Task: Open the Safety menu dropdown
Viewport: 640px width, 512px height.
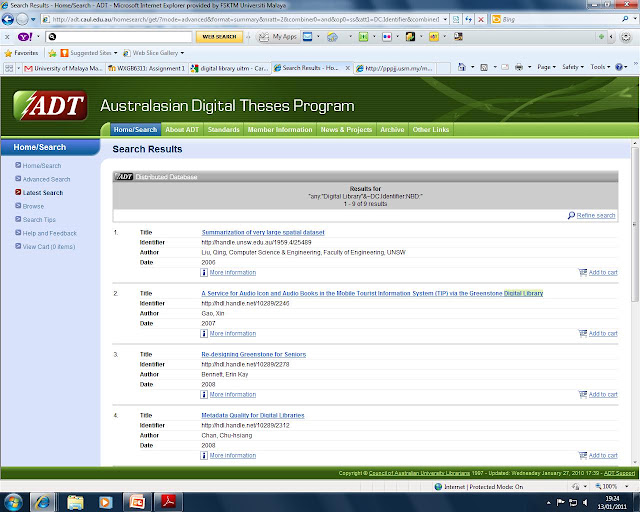Action: coord(573,67)
